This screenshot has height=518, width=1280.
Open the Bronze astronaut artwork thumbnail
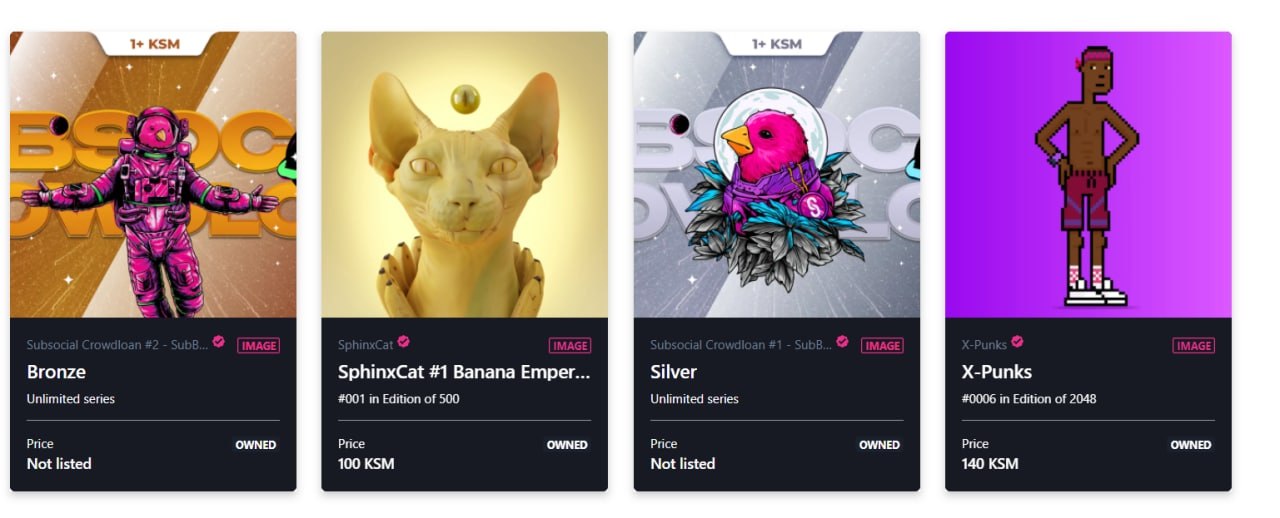[x=153, y=175]
